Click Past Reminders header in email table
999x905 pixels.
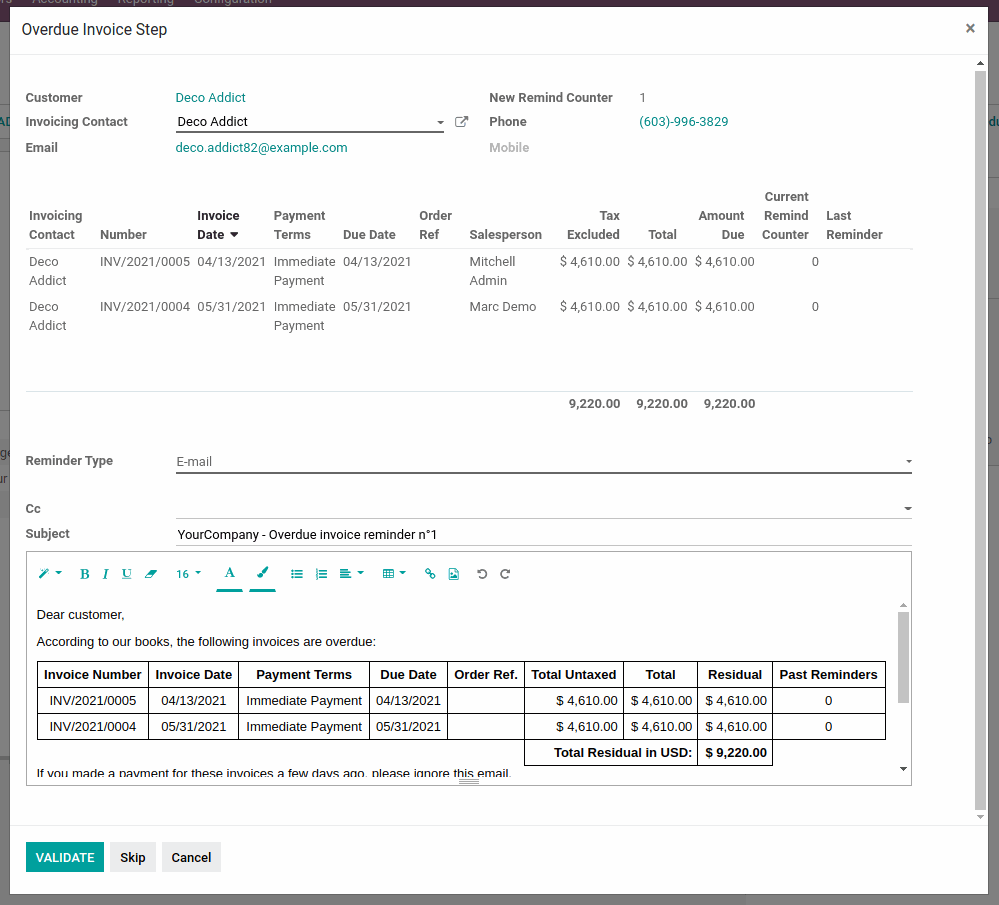point(828,674)
